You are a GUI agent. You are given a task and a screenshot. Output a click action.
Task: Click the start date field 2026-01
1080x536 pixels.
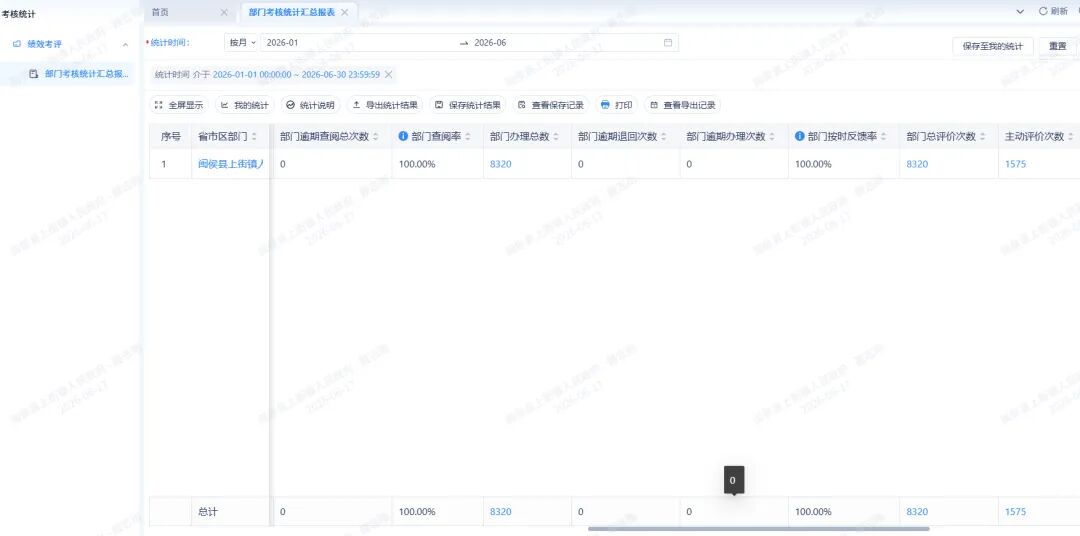click(x=282, y=43)
